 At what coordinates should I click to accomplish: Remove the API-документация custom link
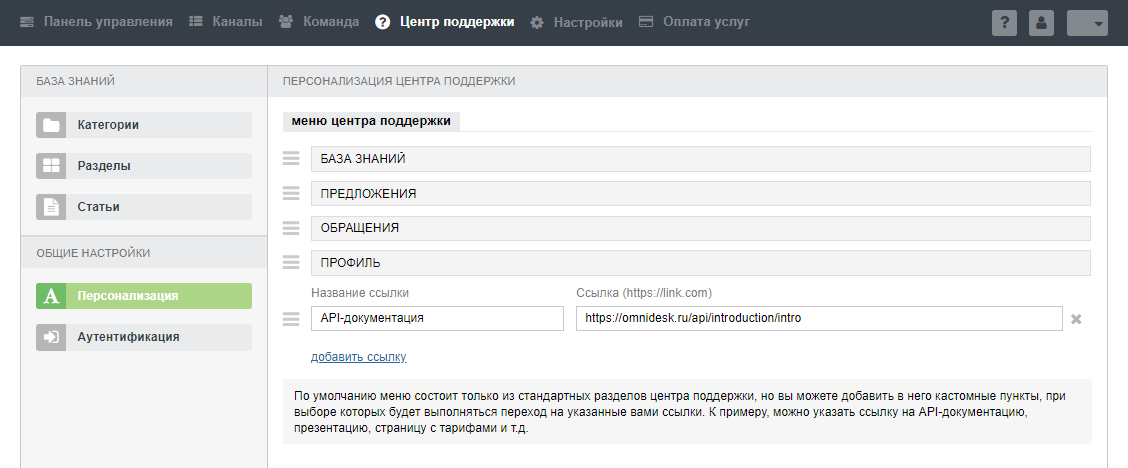[1077, 319]
